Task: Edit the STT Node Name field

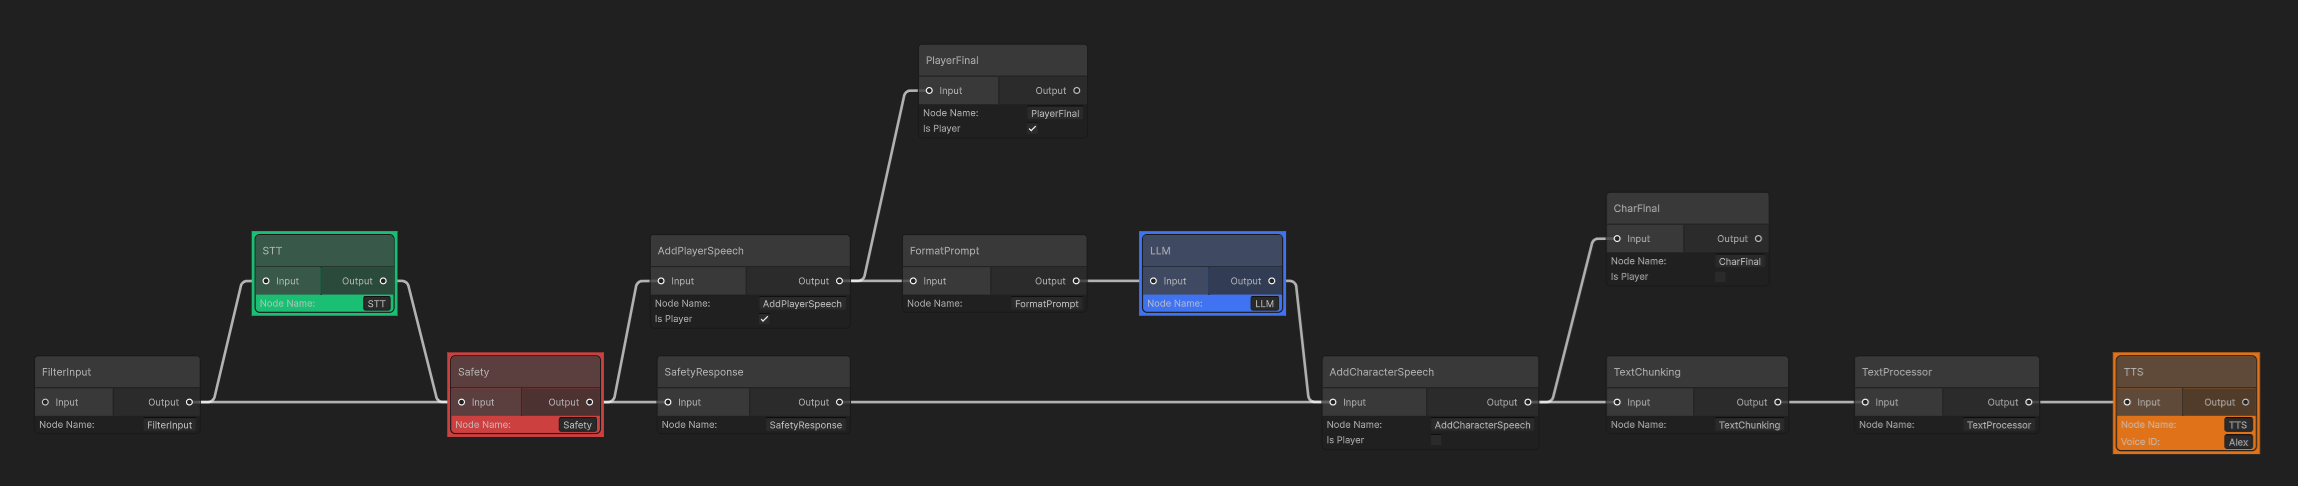Action: (x=376, y=304)
